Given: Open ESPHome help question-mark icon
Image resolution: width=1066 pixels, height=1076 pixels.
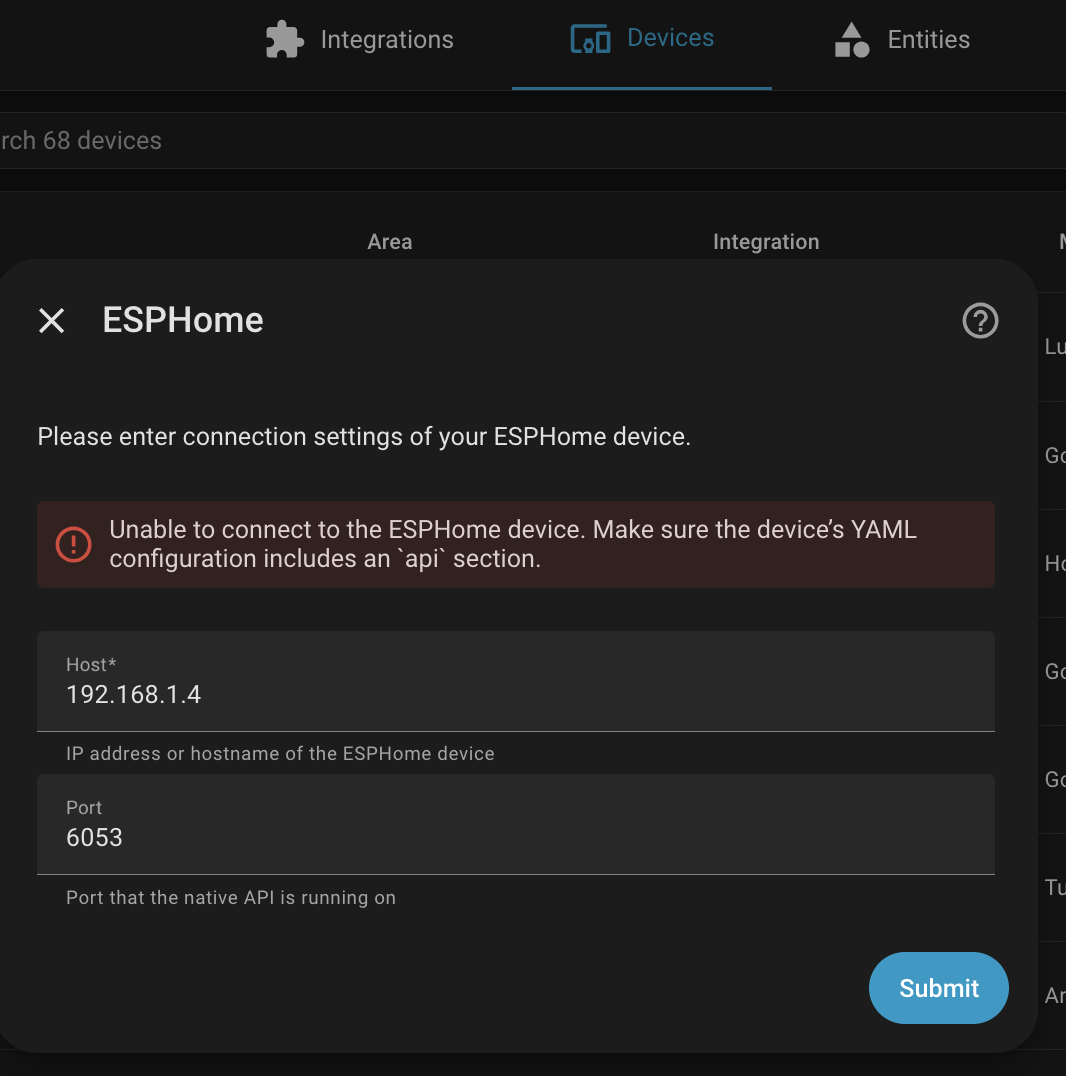Looking at the screenshot, I should tap(980, 321).
